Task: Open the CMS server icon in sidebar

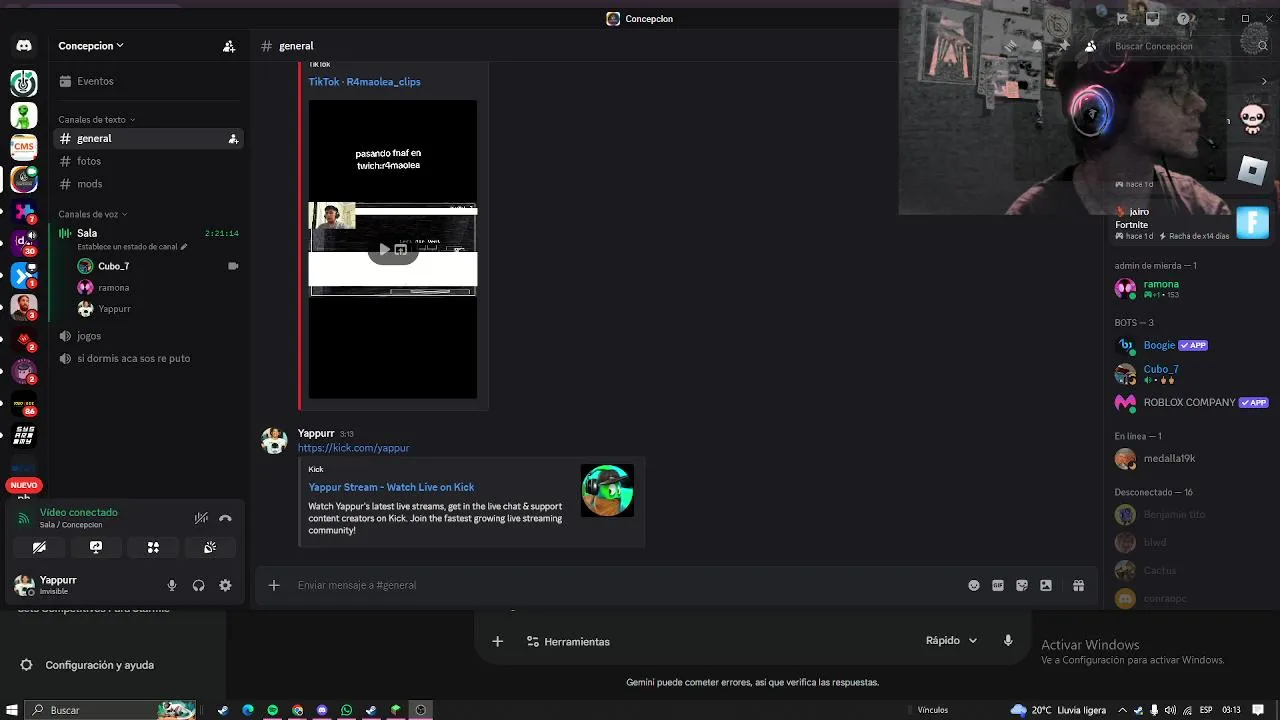Action: [24, 147]
